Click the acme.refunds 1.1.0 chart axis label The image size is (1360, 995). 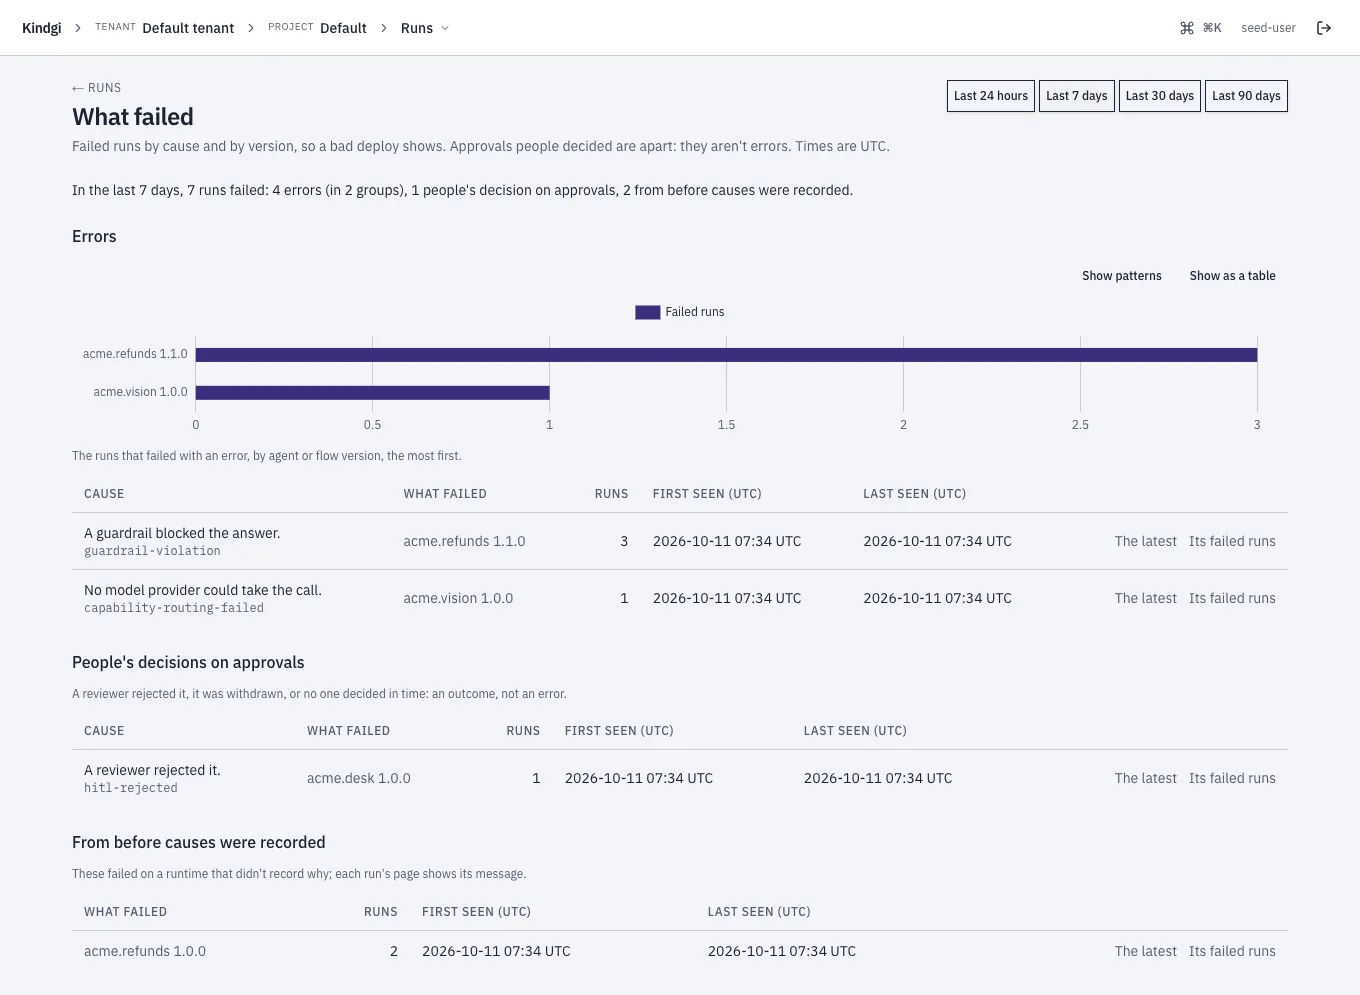click(135, 354)
